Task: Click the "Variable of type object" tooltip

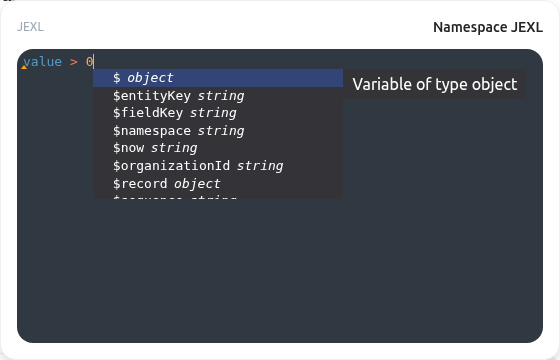Action: 435,84
